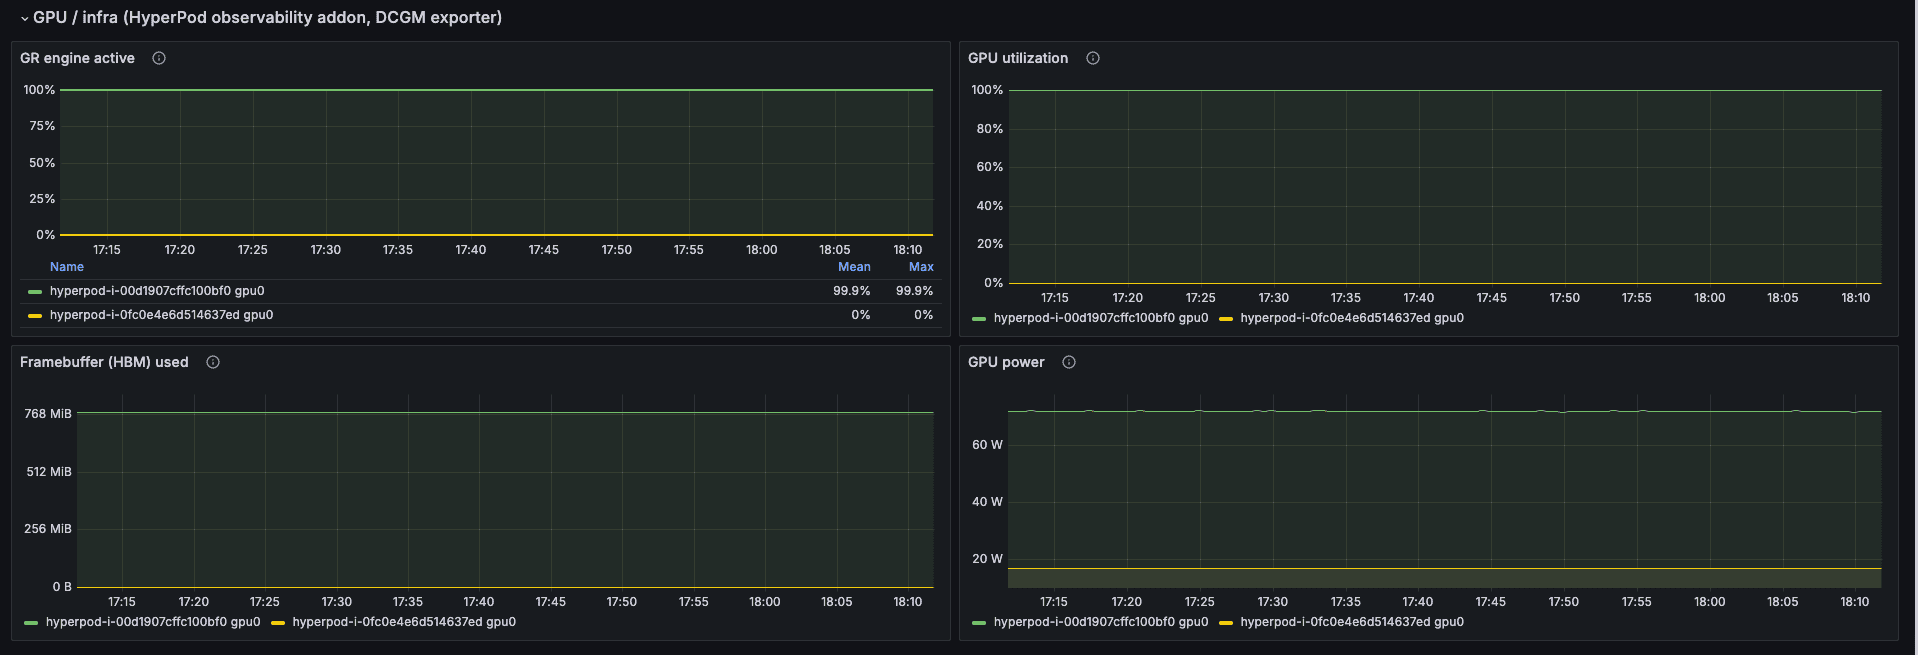Sort GR engine legend by Name column
The image size is (1918, 655).
[x=67, y=267]
